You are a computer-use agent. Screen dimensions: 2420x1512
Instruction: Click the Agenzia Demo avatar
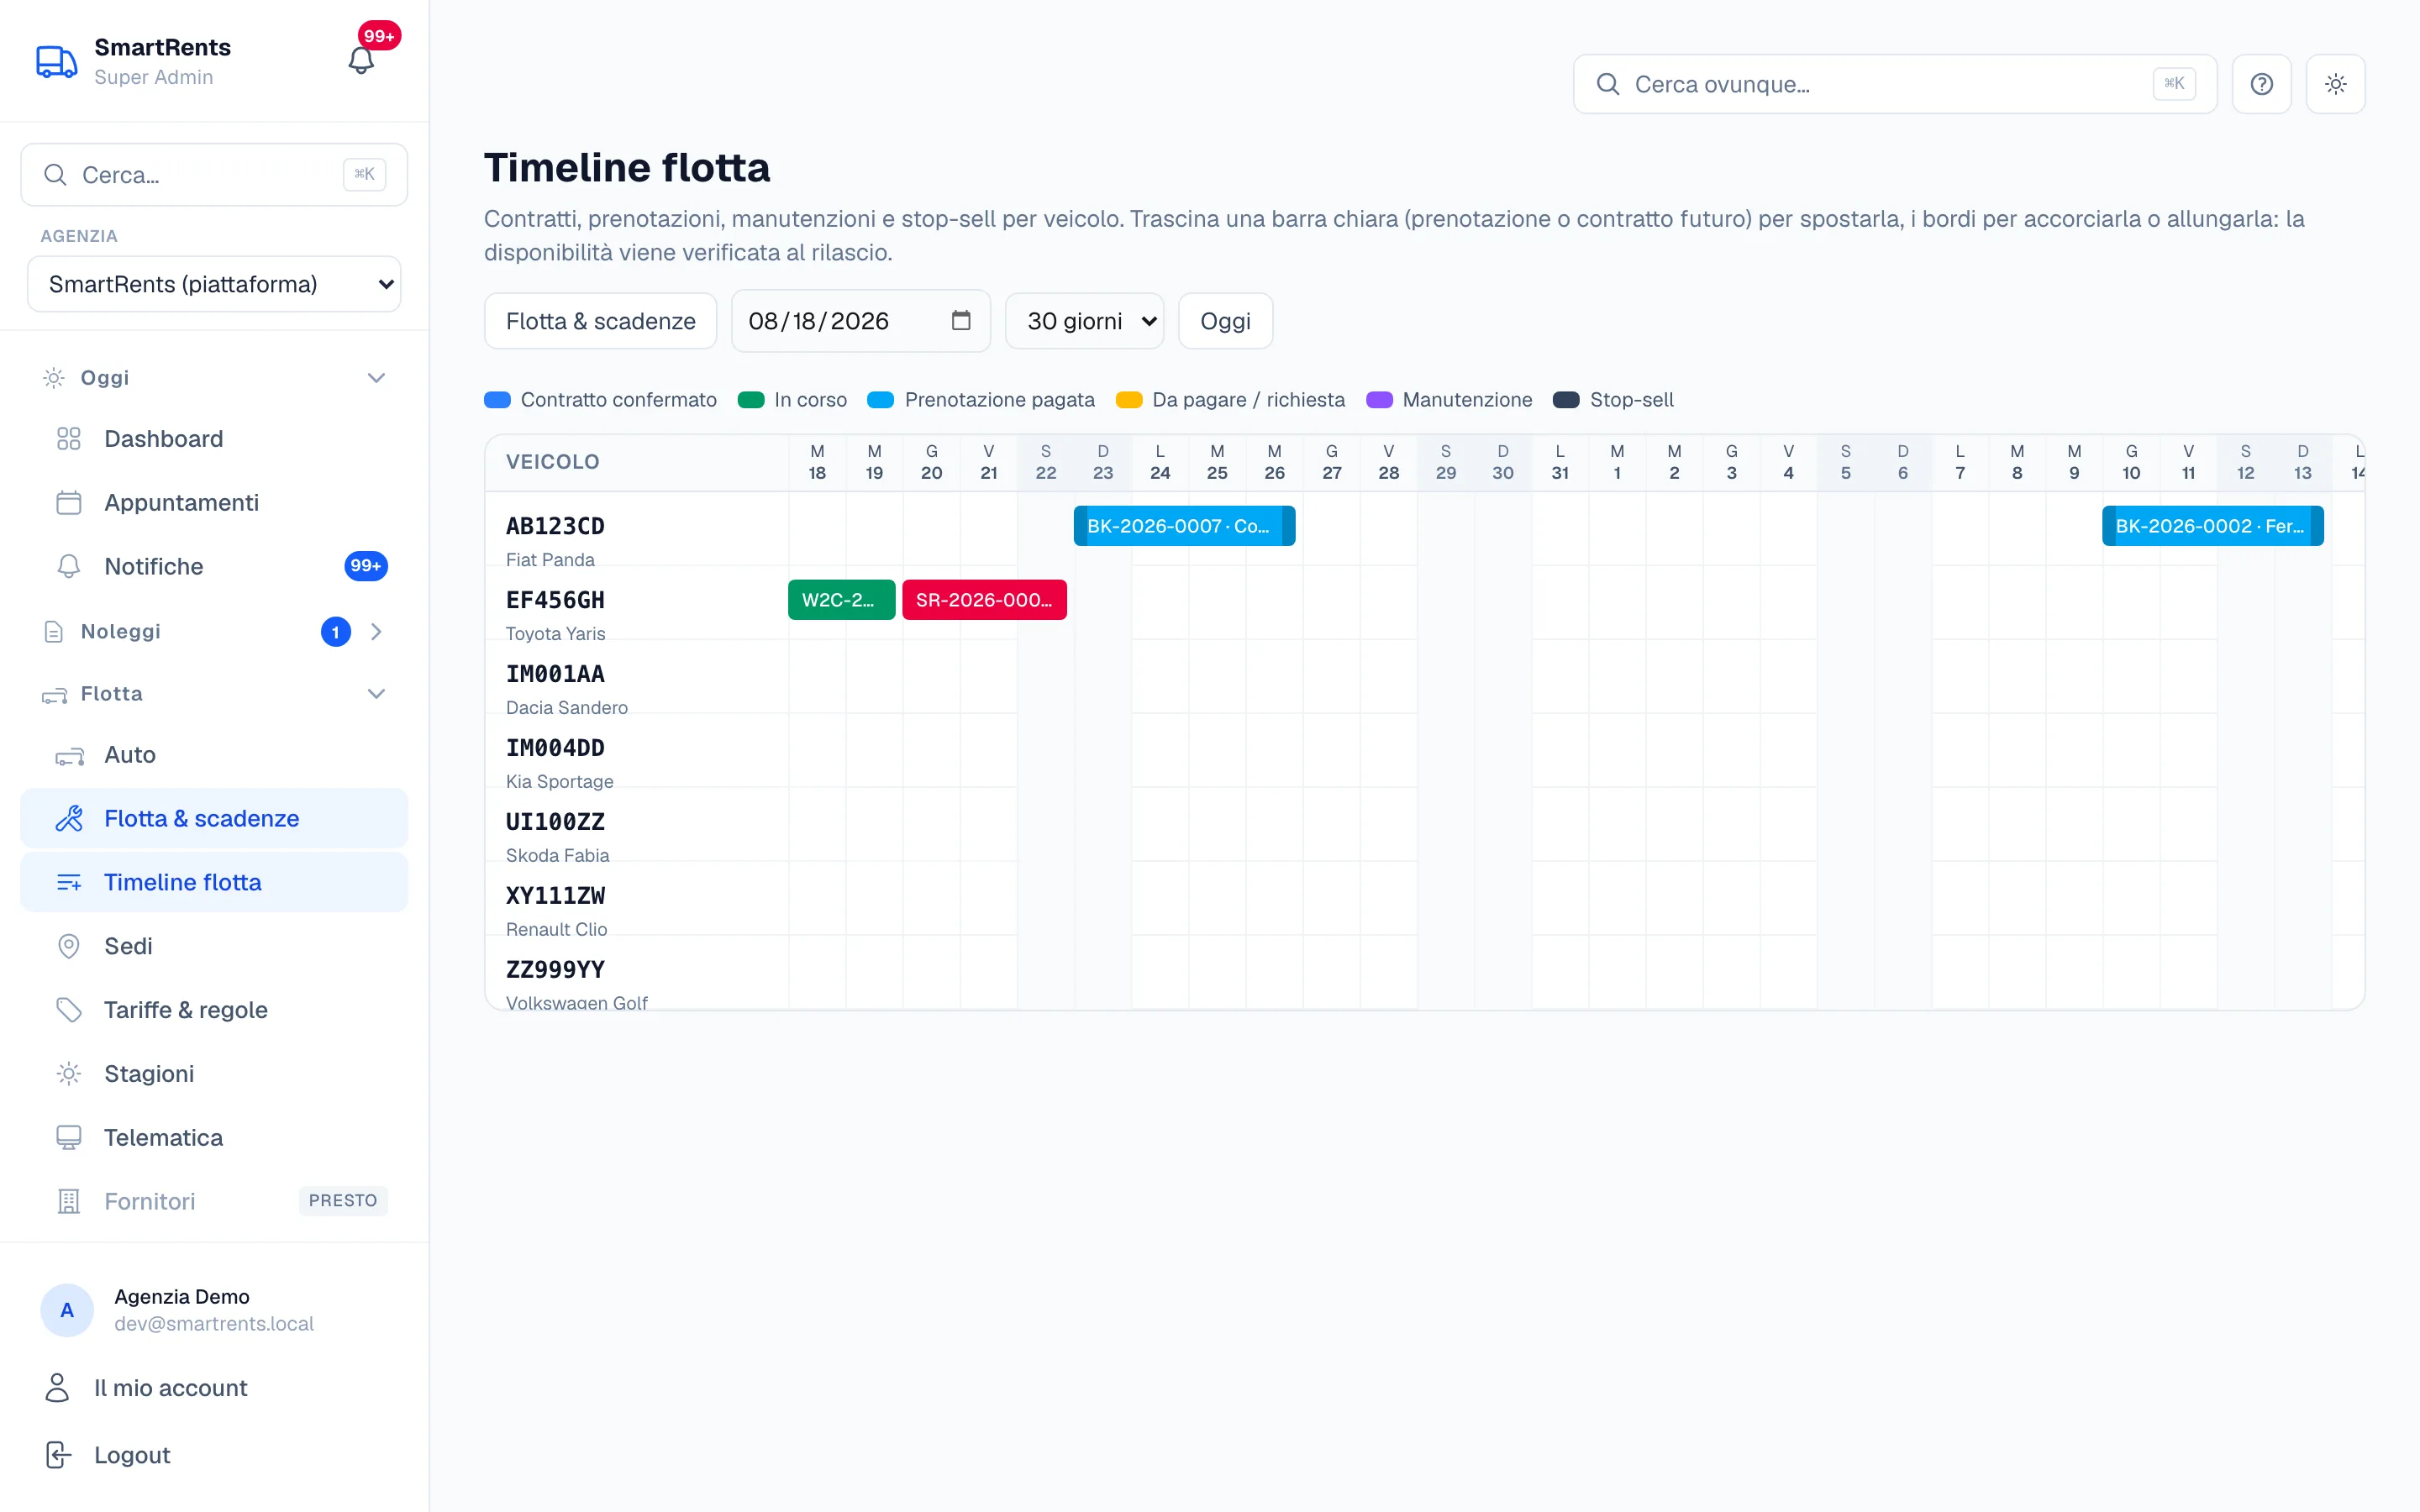(x=67, y=1310)
